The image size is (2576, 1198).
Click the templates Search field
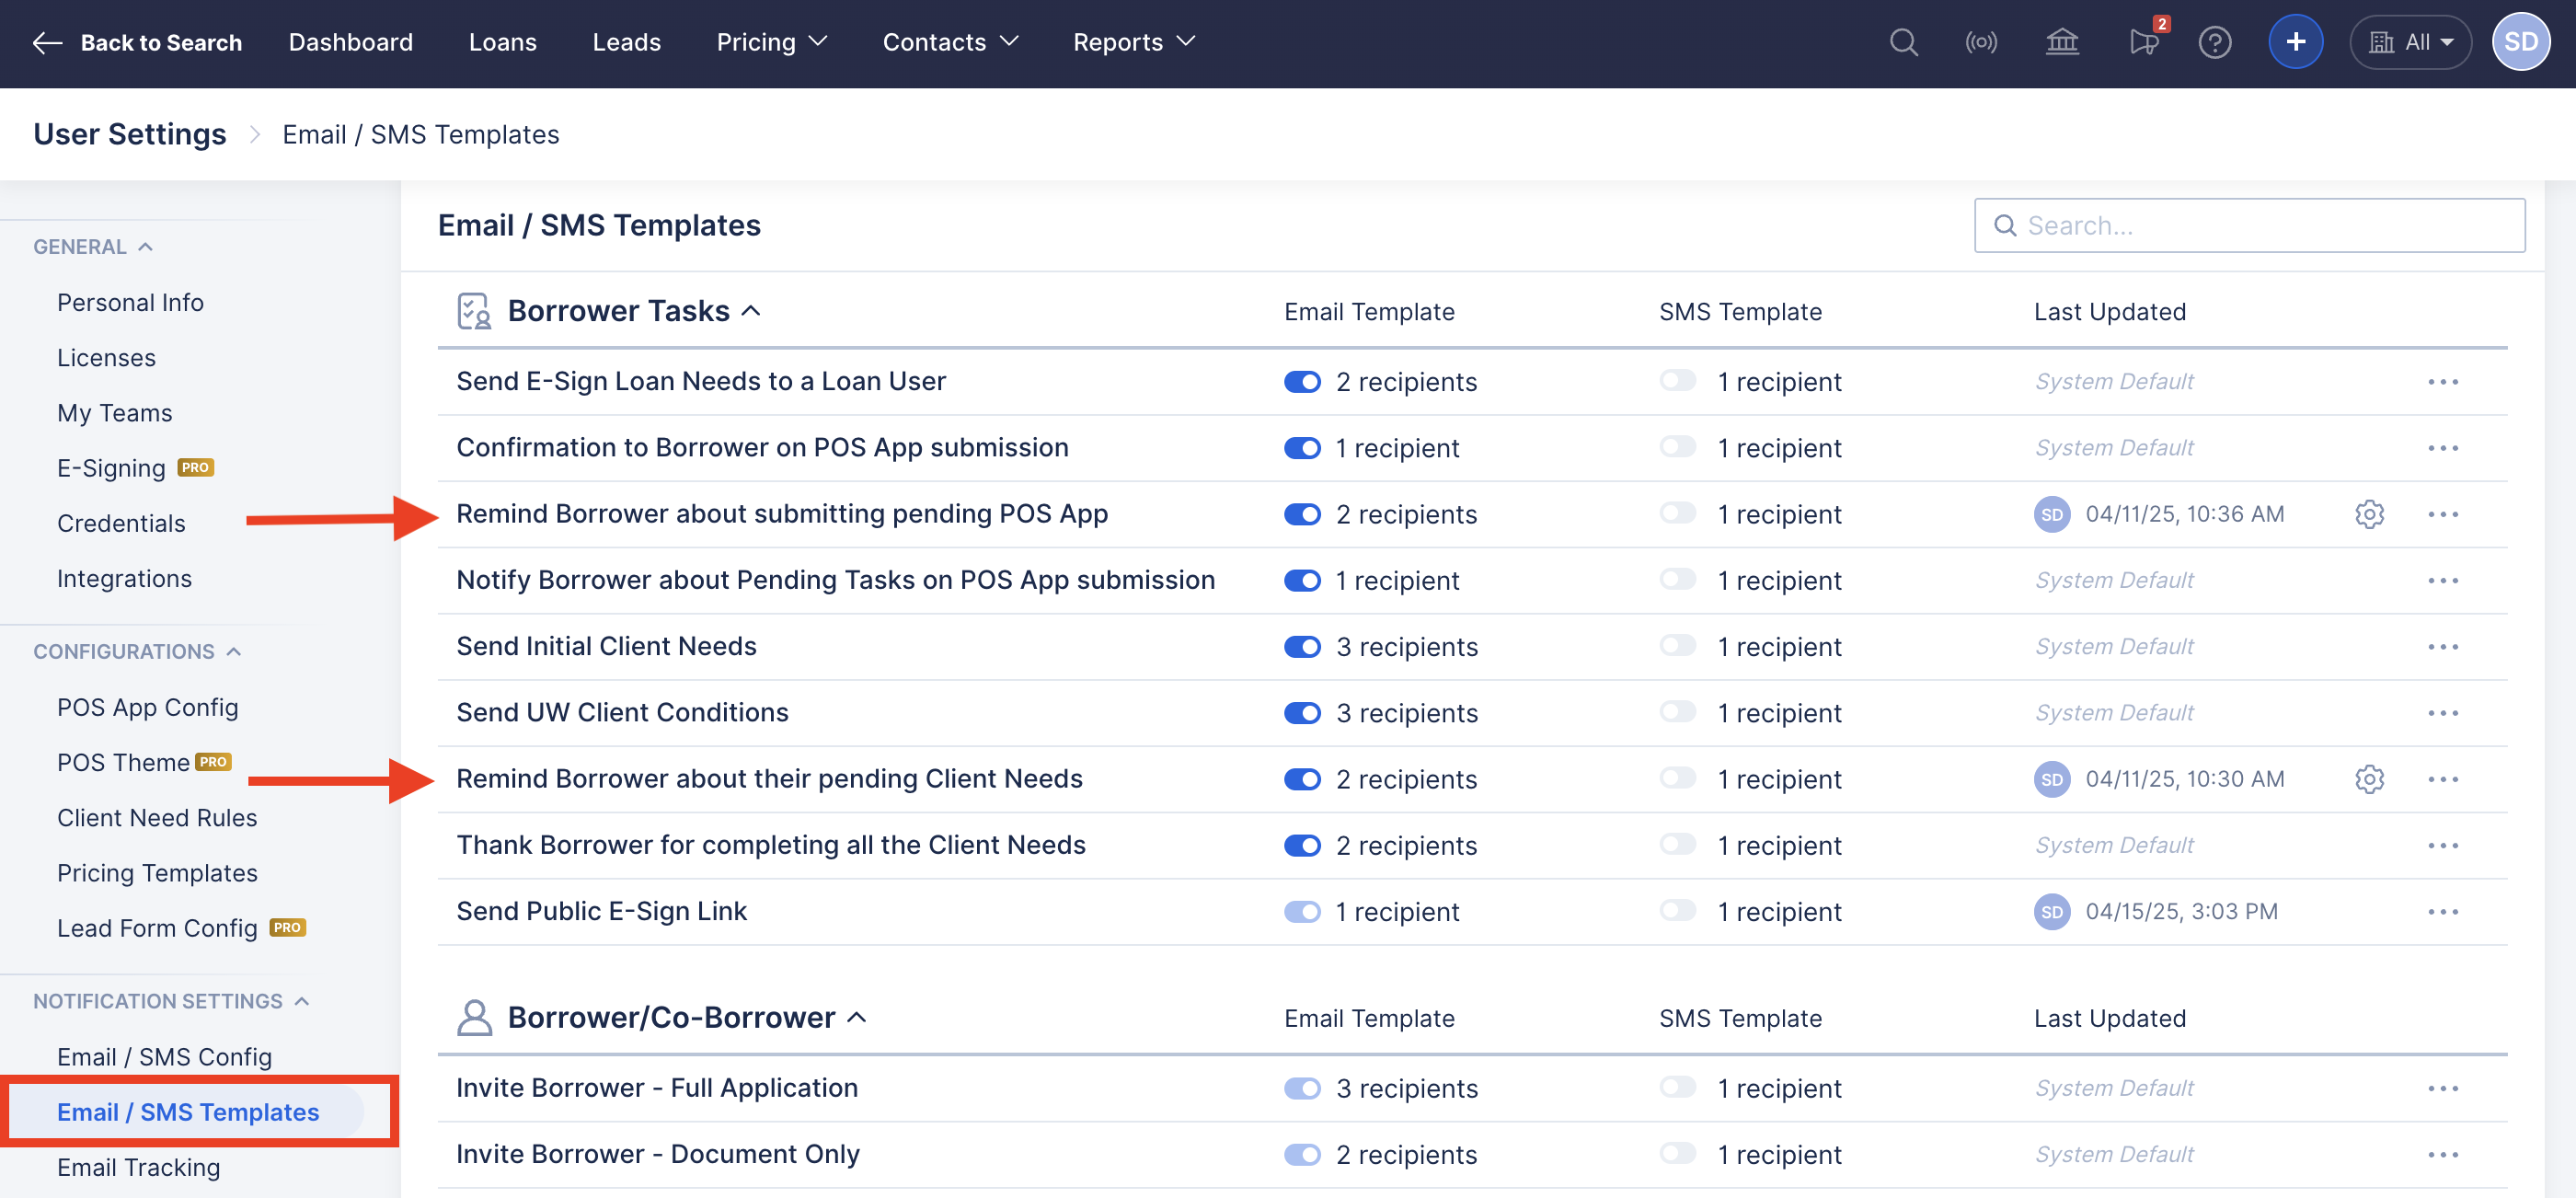[x=2249, y=225]
